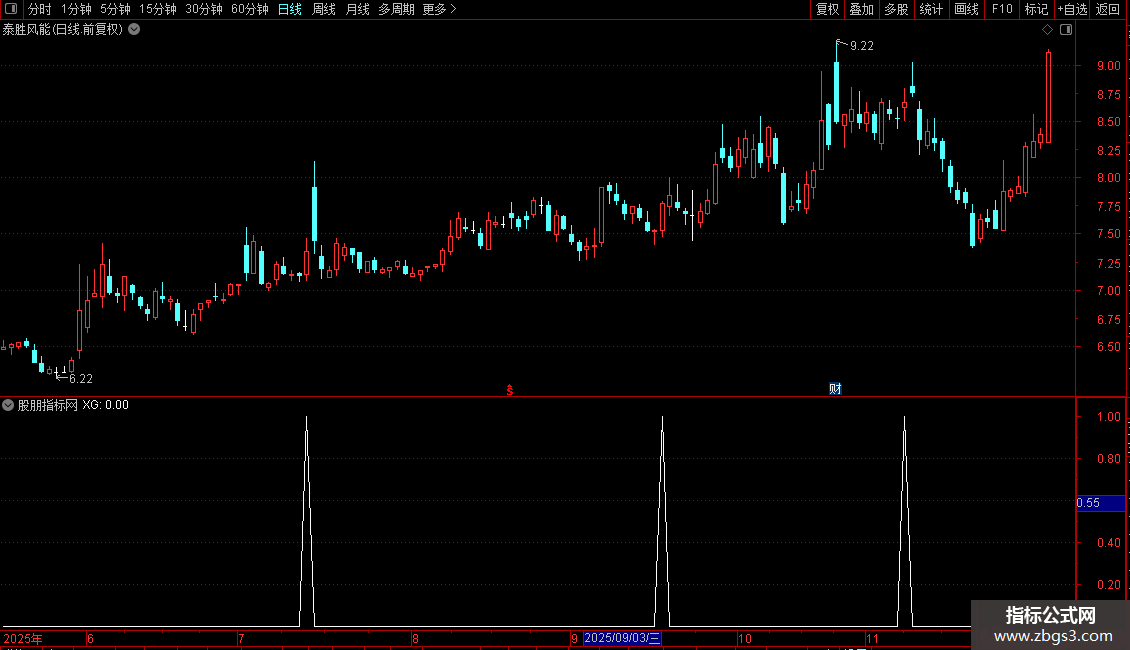Screen dimensions: 1130x650
Task: Click the red S marker under the chart
Action: click(x=510, y=390)
